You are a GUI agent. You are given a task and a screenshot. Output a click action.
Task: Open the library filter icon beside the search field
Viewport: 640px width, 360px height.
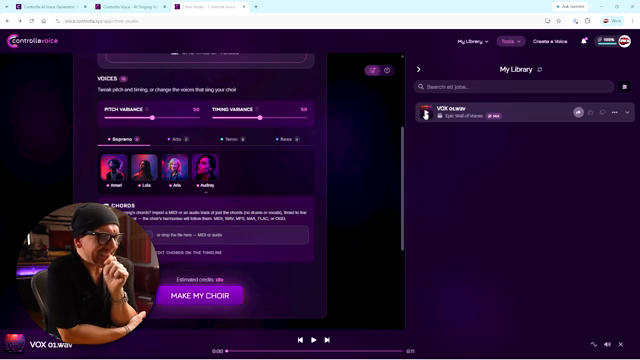[624, 87]
